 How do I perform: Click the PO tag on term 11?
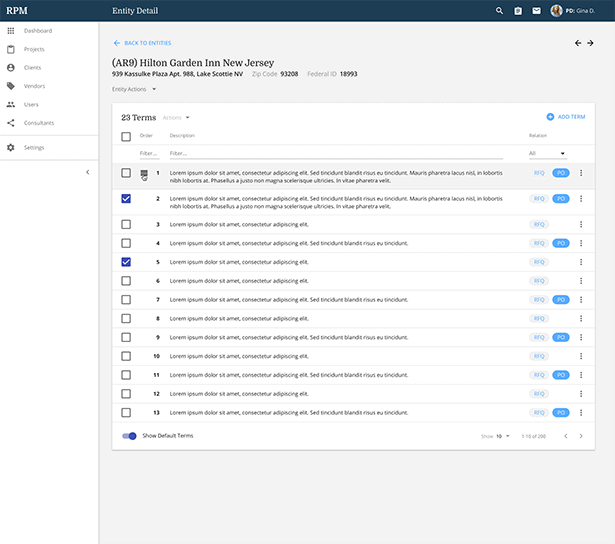point(561,375)
